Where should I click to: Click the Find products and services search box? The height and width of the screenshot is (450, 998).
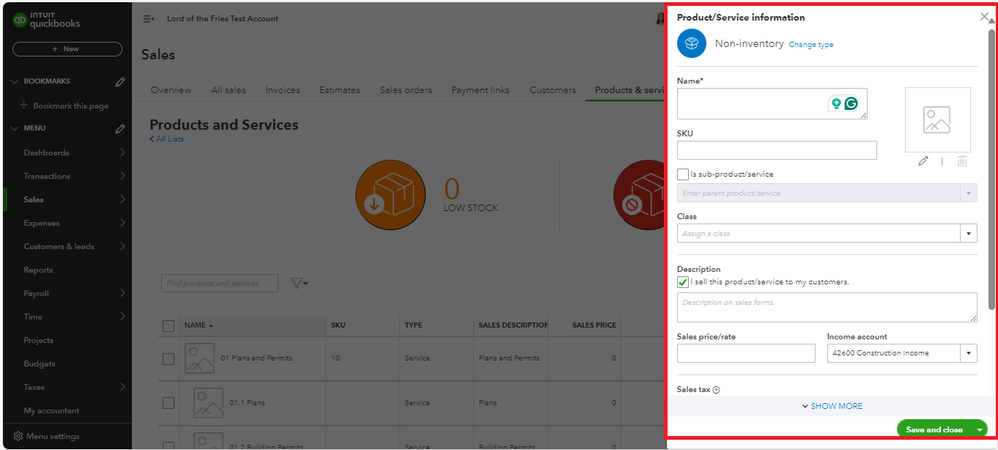tap(220, 283)
